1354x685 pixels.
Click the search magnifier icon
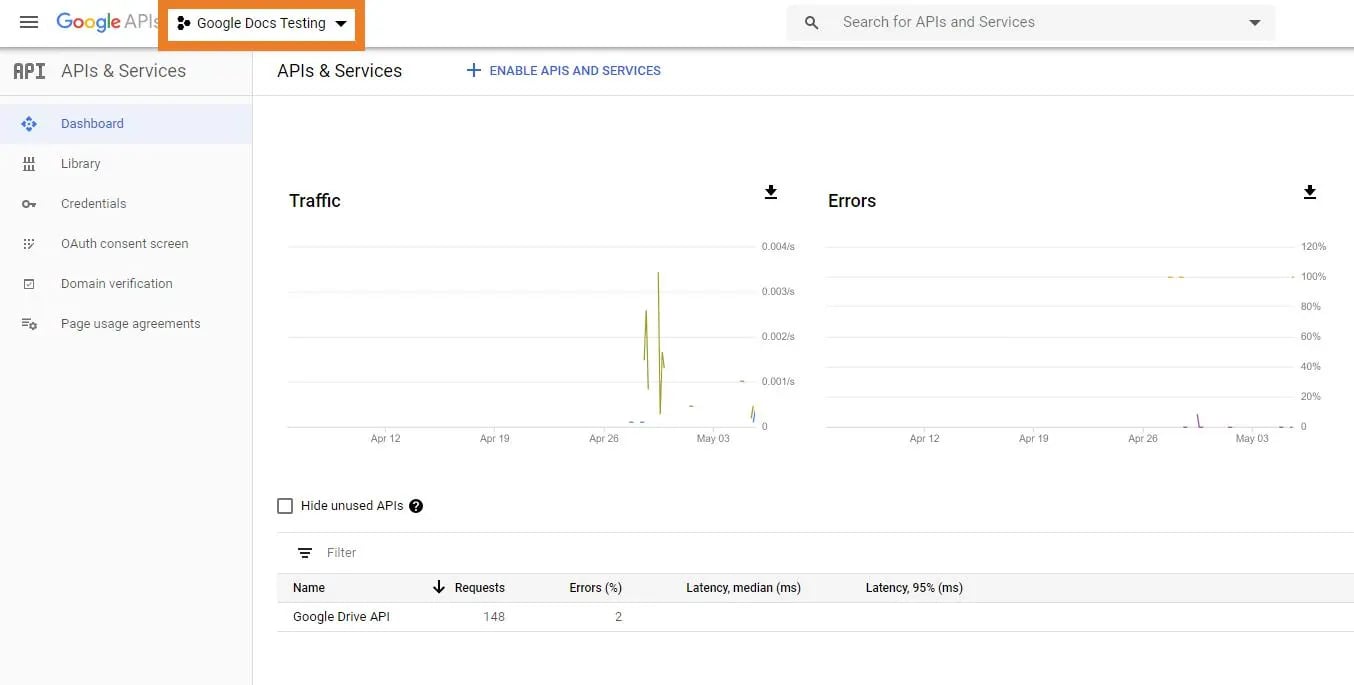(812, 22)
